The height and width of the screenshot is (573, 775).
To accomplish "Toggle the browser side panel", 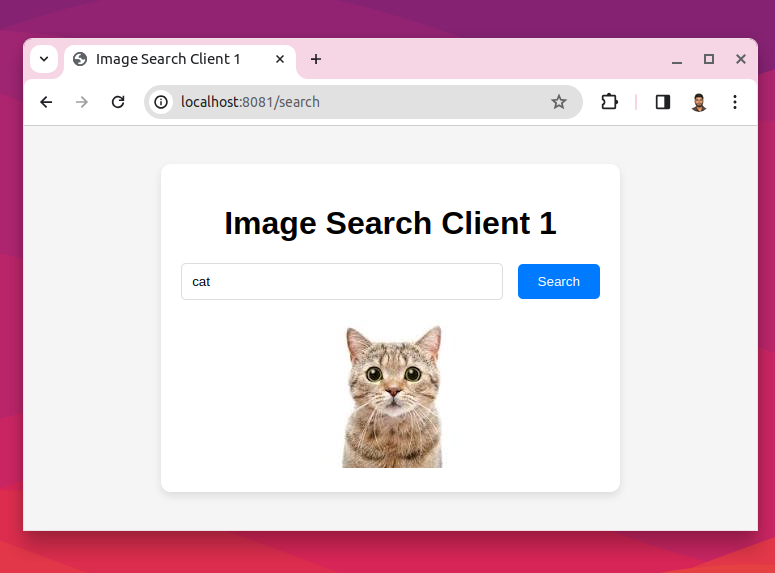I will coord(662,102).
